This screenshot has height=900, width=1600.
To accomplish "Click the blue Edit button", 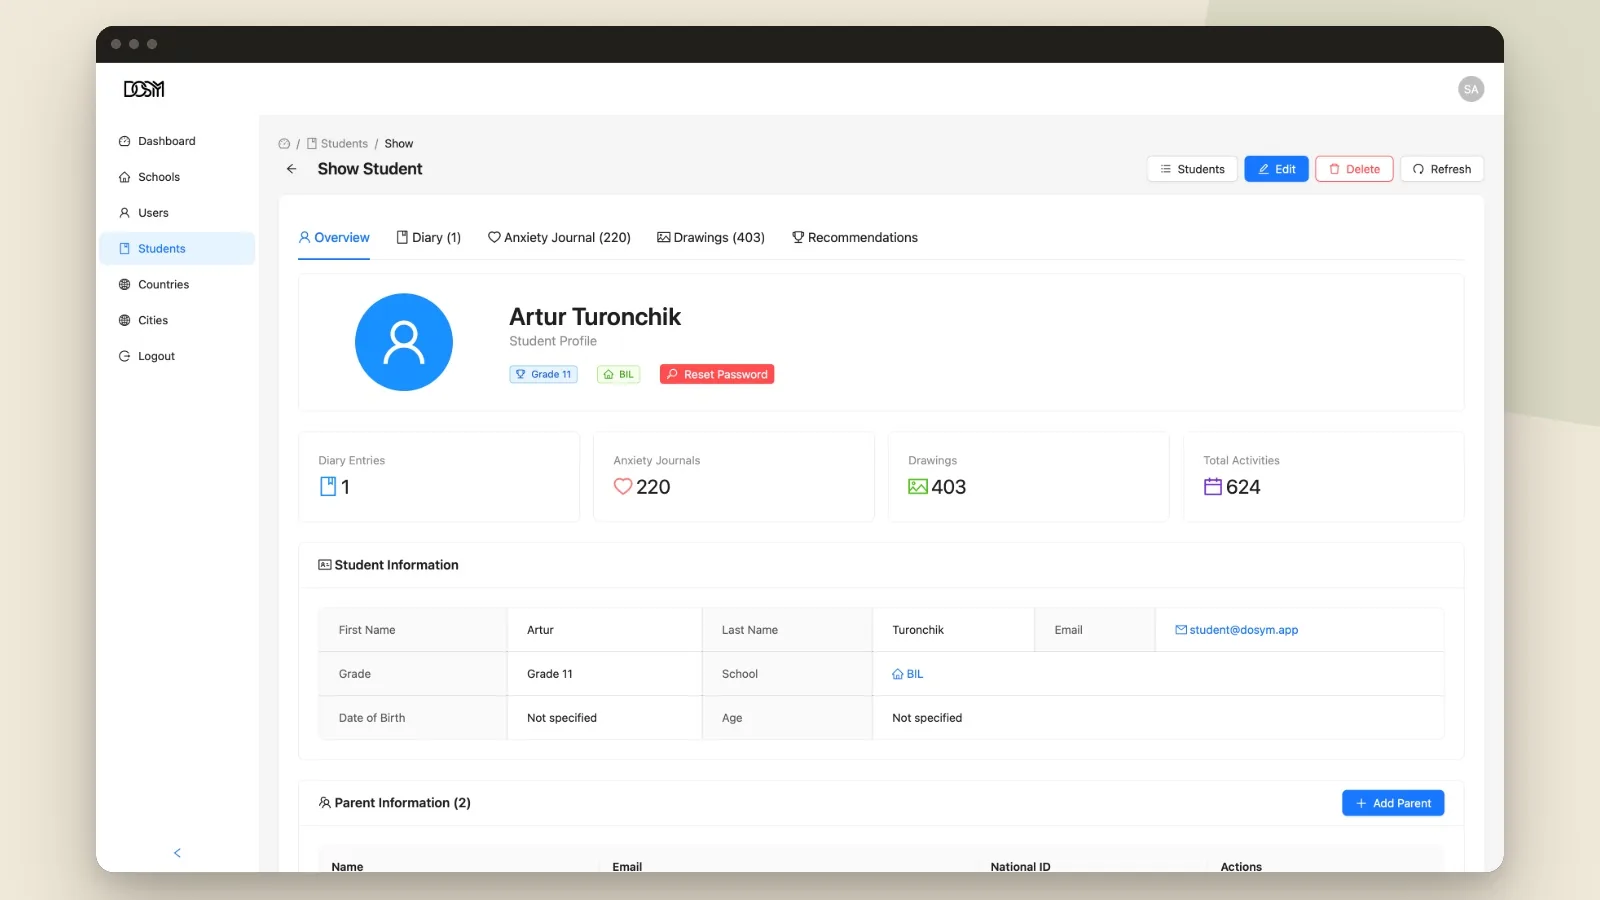I will [x=1276, y=169].
